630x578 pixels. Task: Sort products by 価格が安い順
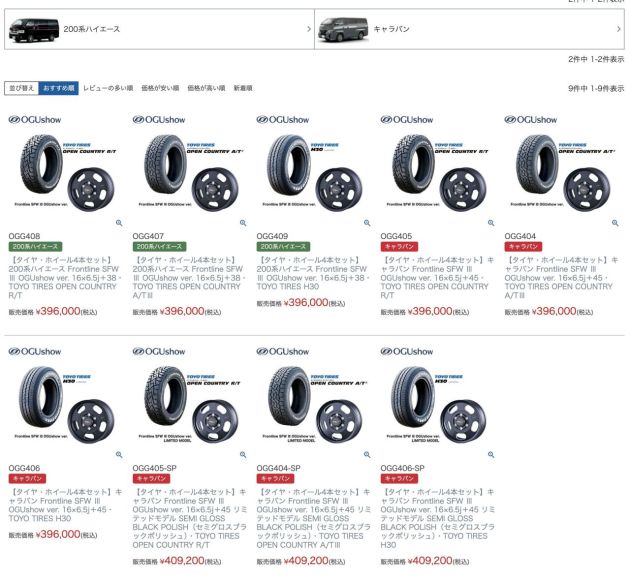[x=160, y=88]
